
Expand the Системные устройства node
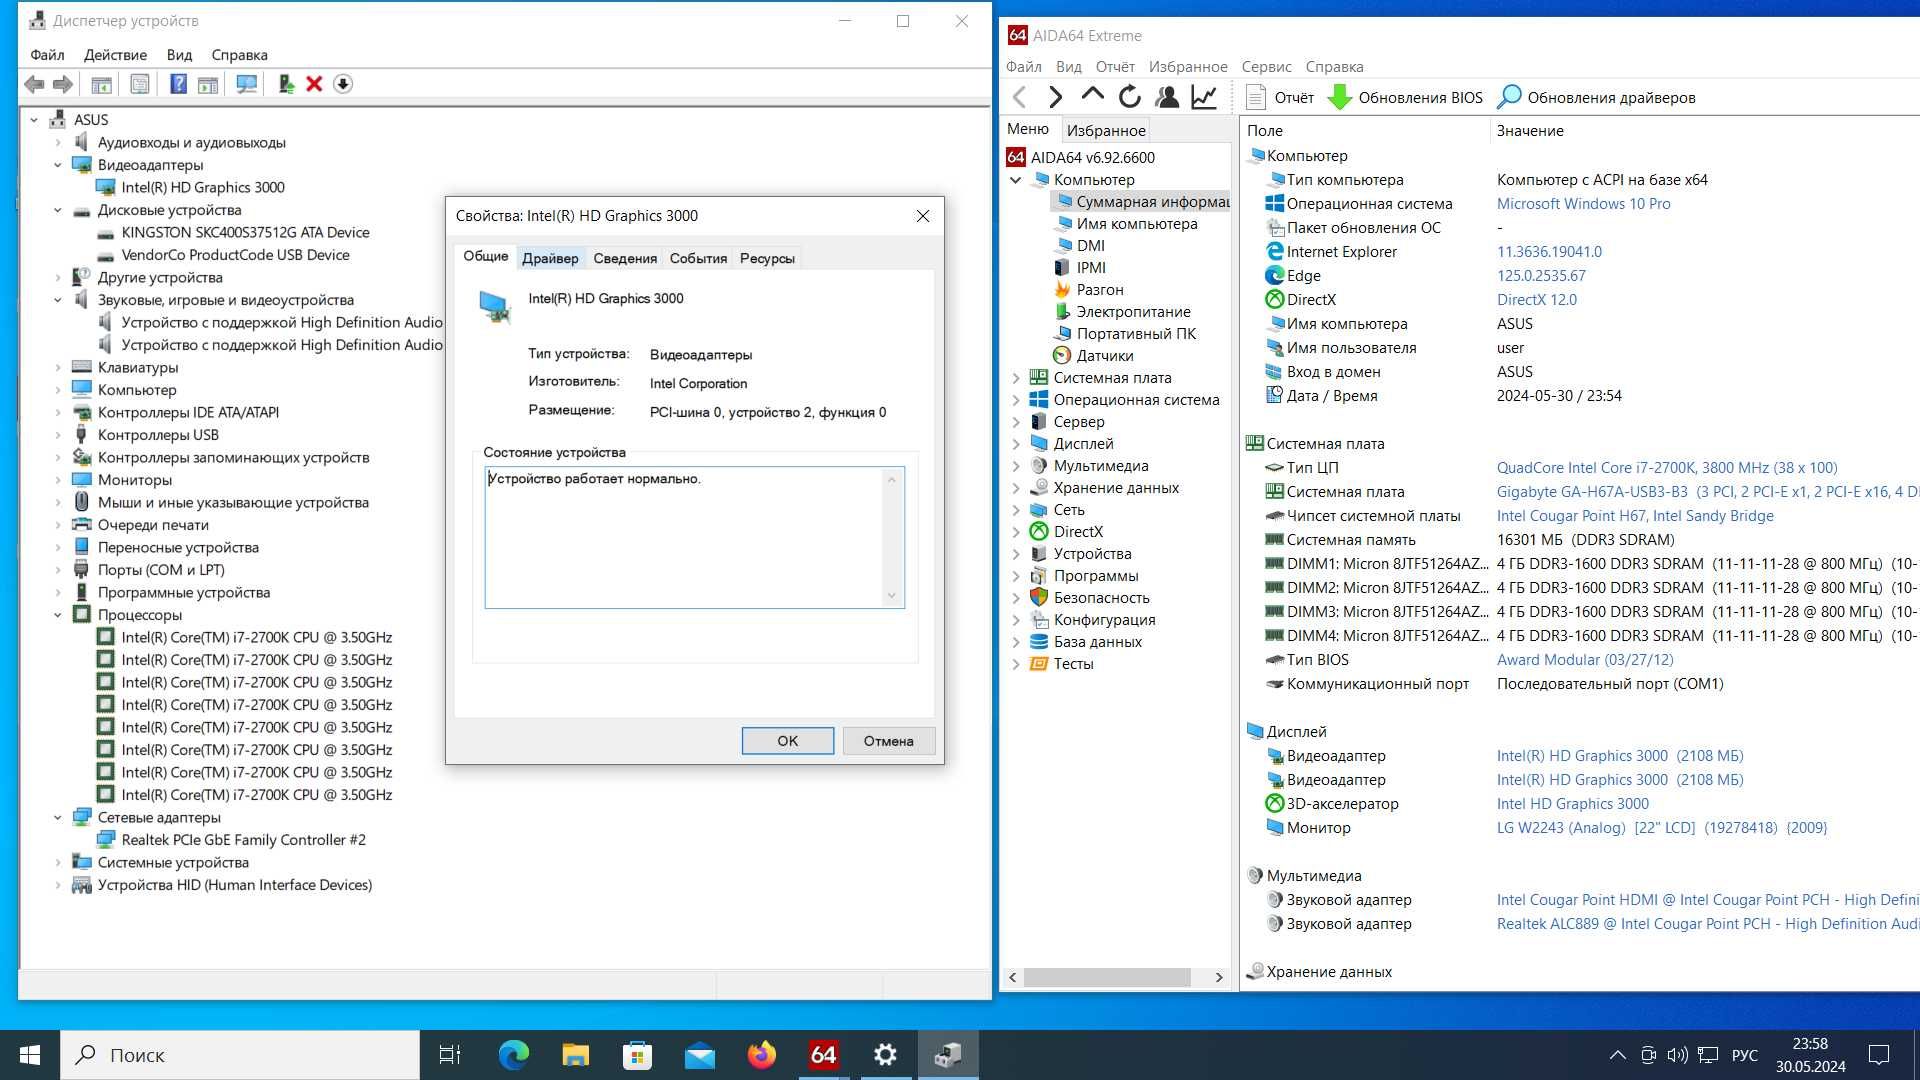58,863
